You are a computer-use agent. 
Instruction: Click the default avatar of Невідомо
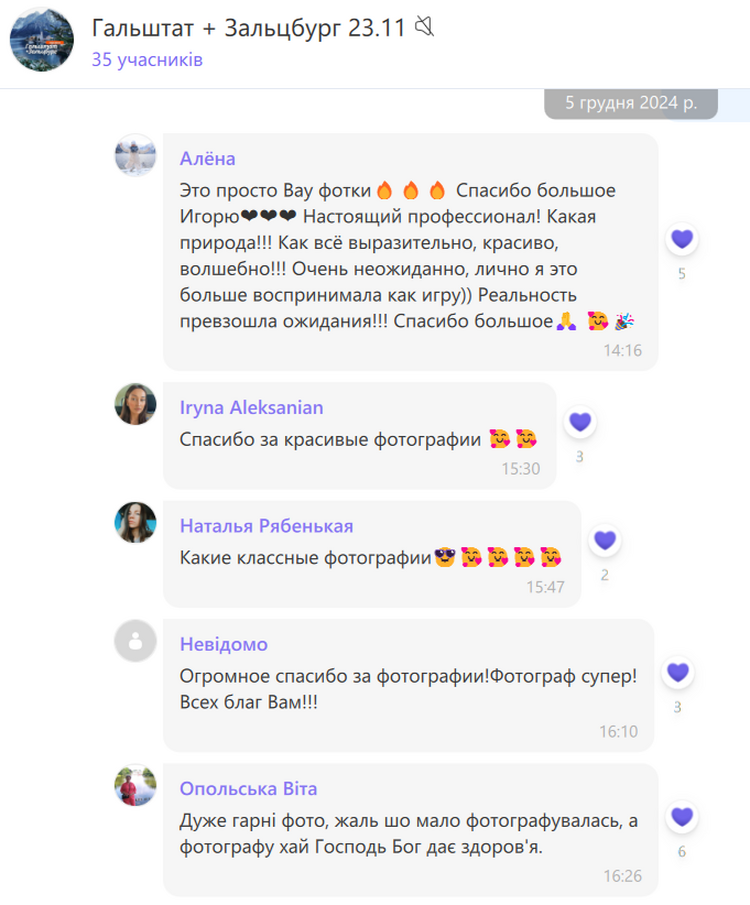(x=136, y=641)
